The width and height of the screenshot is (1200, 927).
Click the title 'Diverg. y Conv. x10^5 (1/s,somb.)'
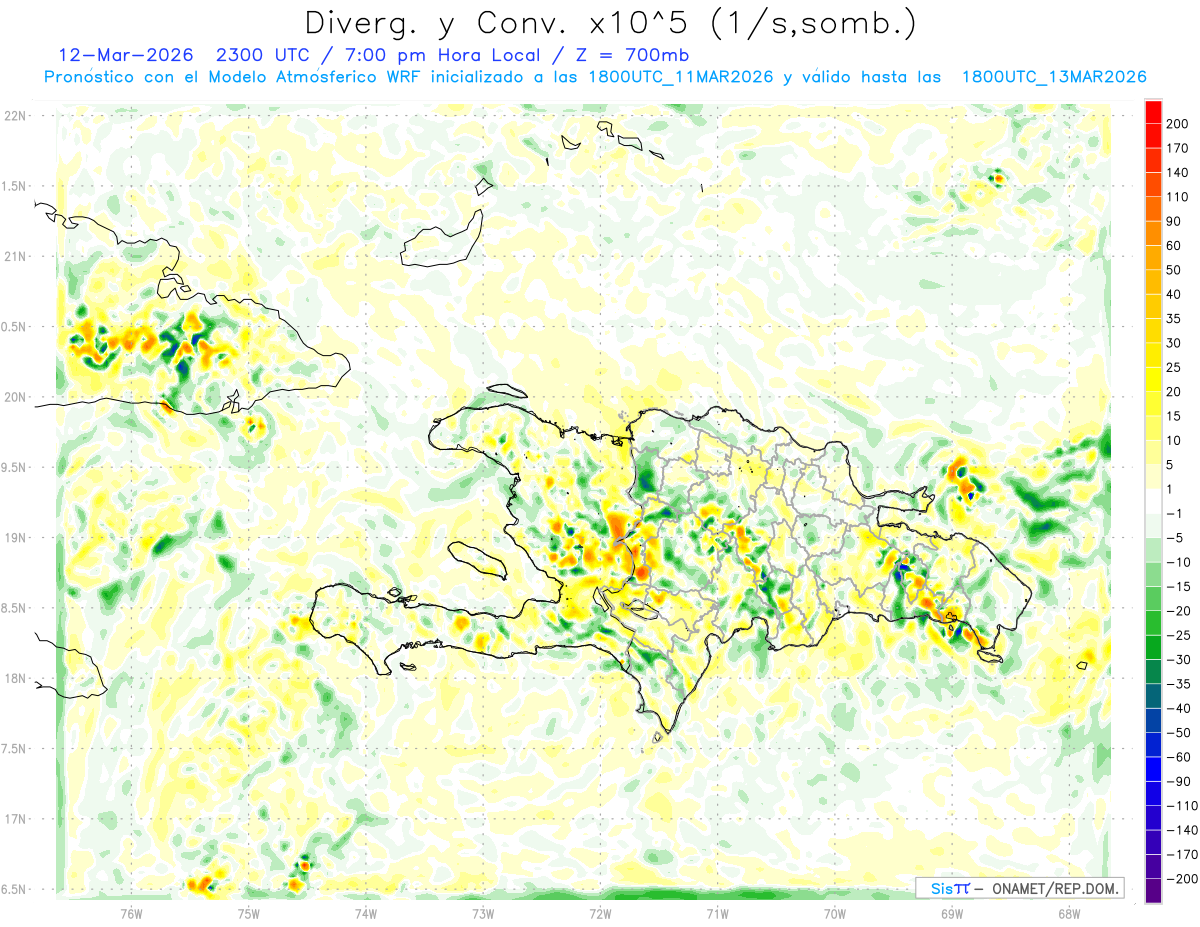pyautogui.click(x=610, y=23)
